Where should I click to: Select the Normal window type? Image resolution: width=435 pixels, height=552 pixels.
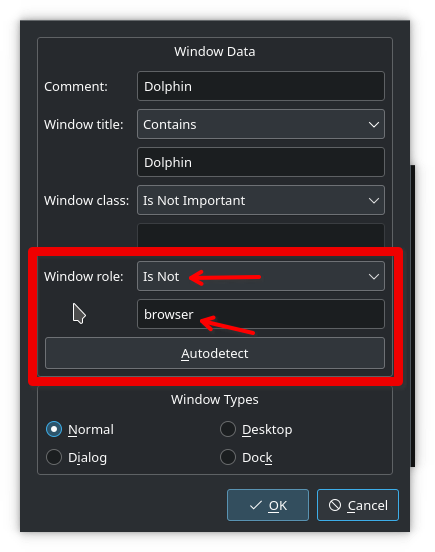(x=54, y=429)
